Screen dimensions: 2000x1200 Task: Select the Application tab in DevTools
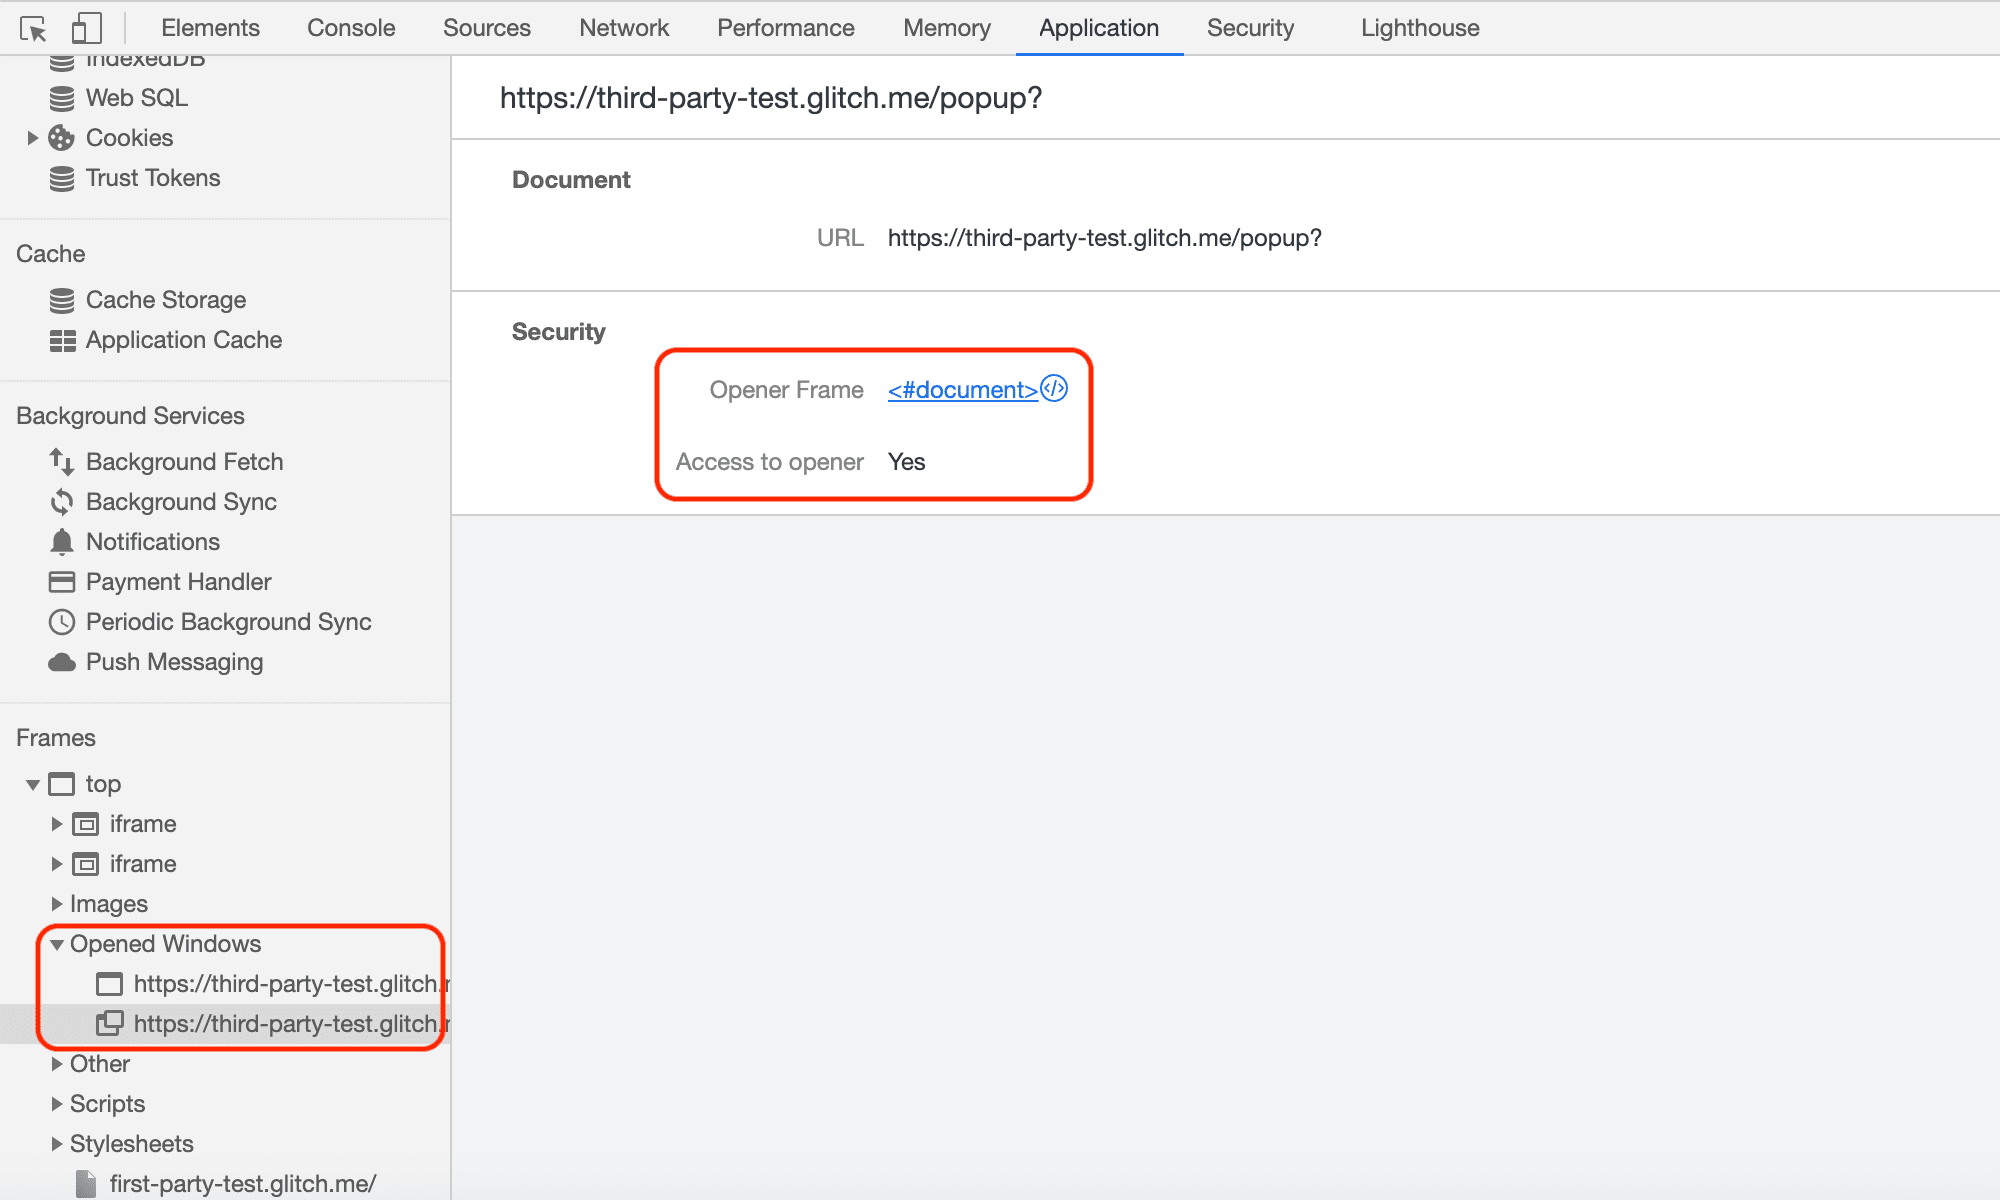1097,26
